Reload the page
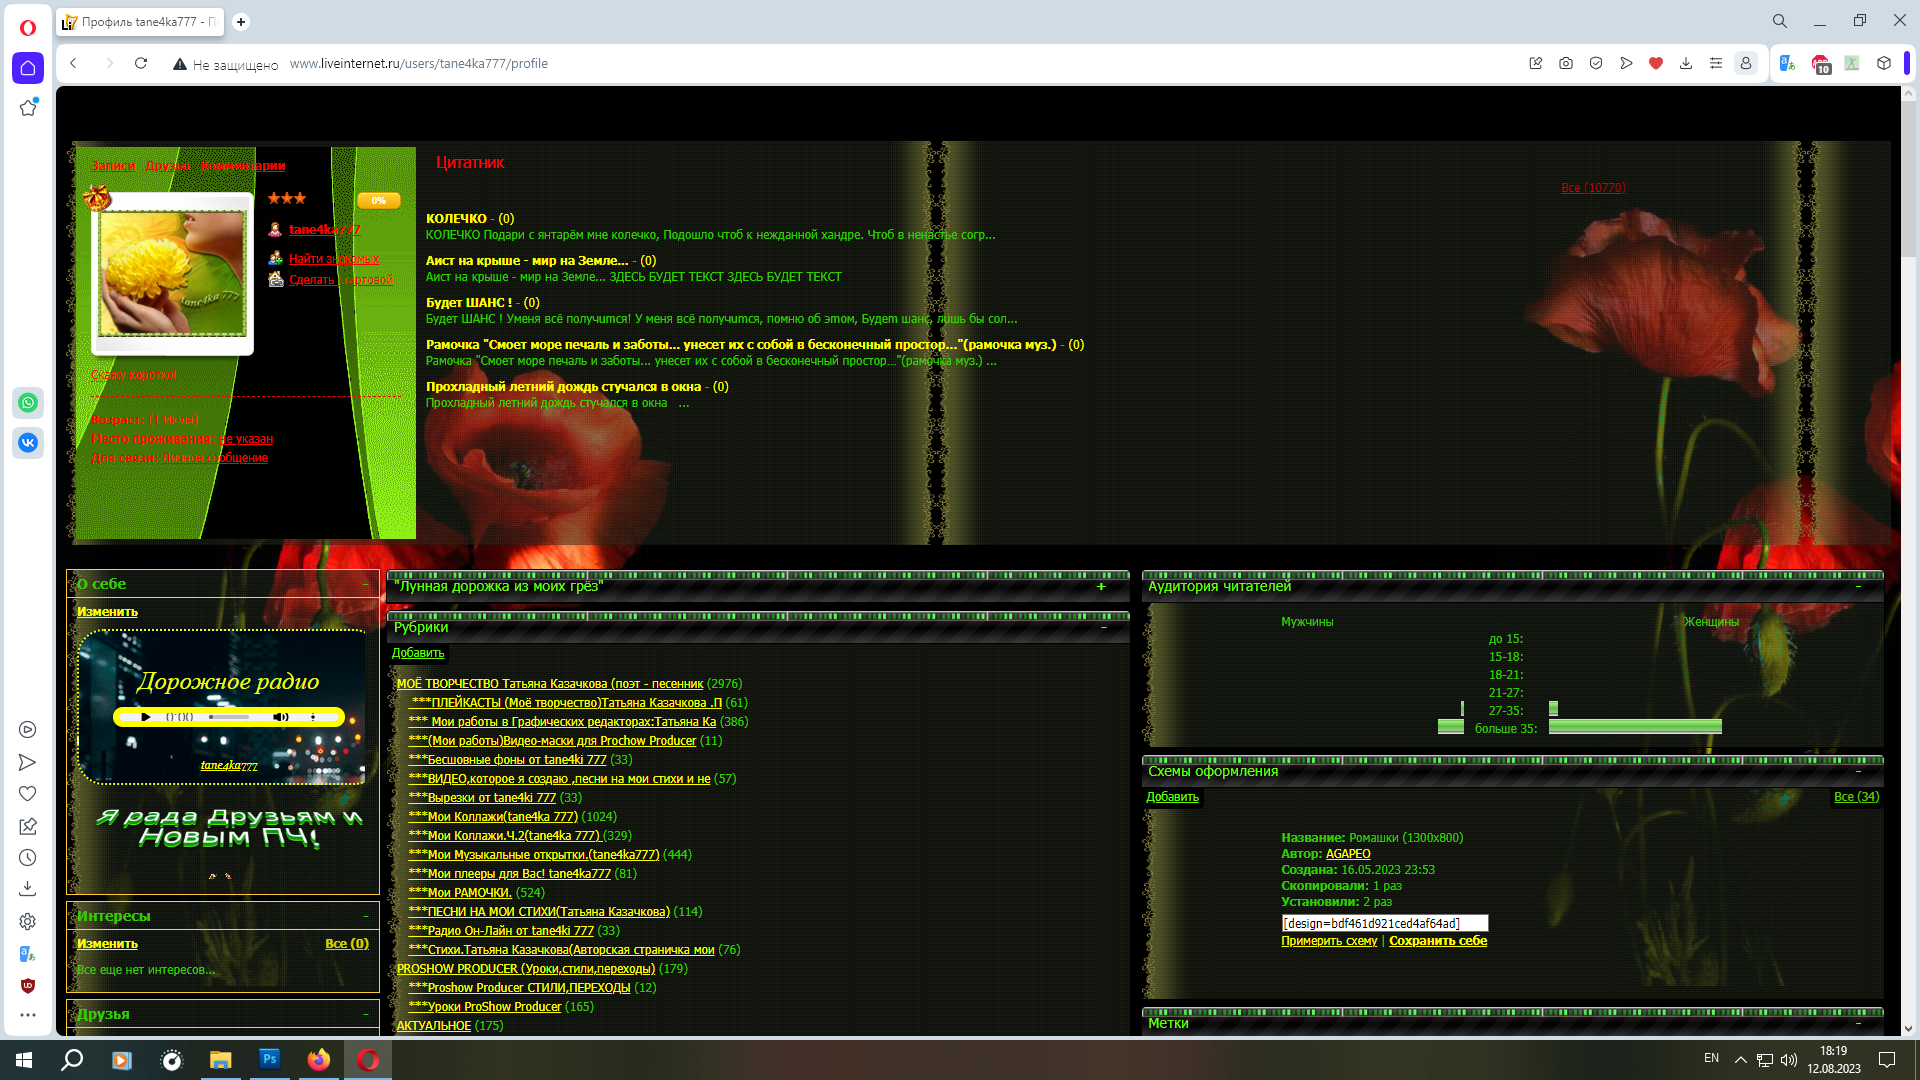Screen dimensions: 1920x1080 coord(141,63)
